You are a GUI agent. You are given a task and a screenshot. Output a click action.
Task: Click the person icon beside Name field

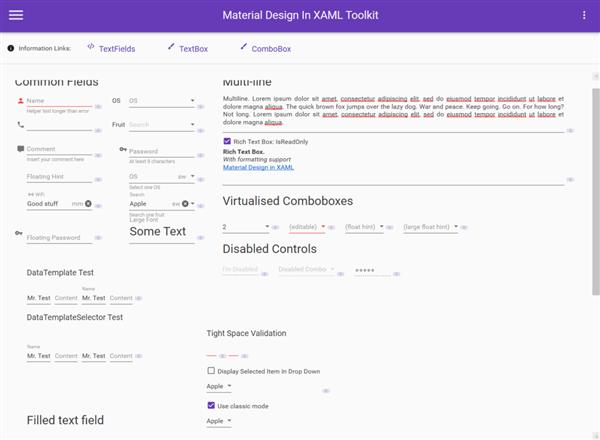(x=21, y=101)
